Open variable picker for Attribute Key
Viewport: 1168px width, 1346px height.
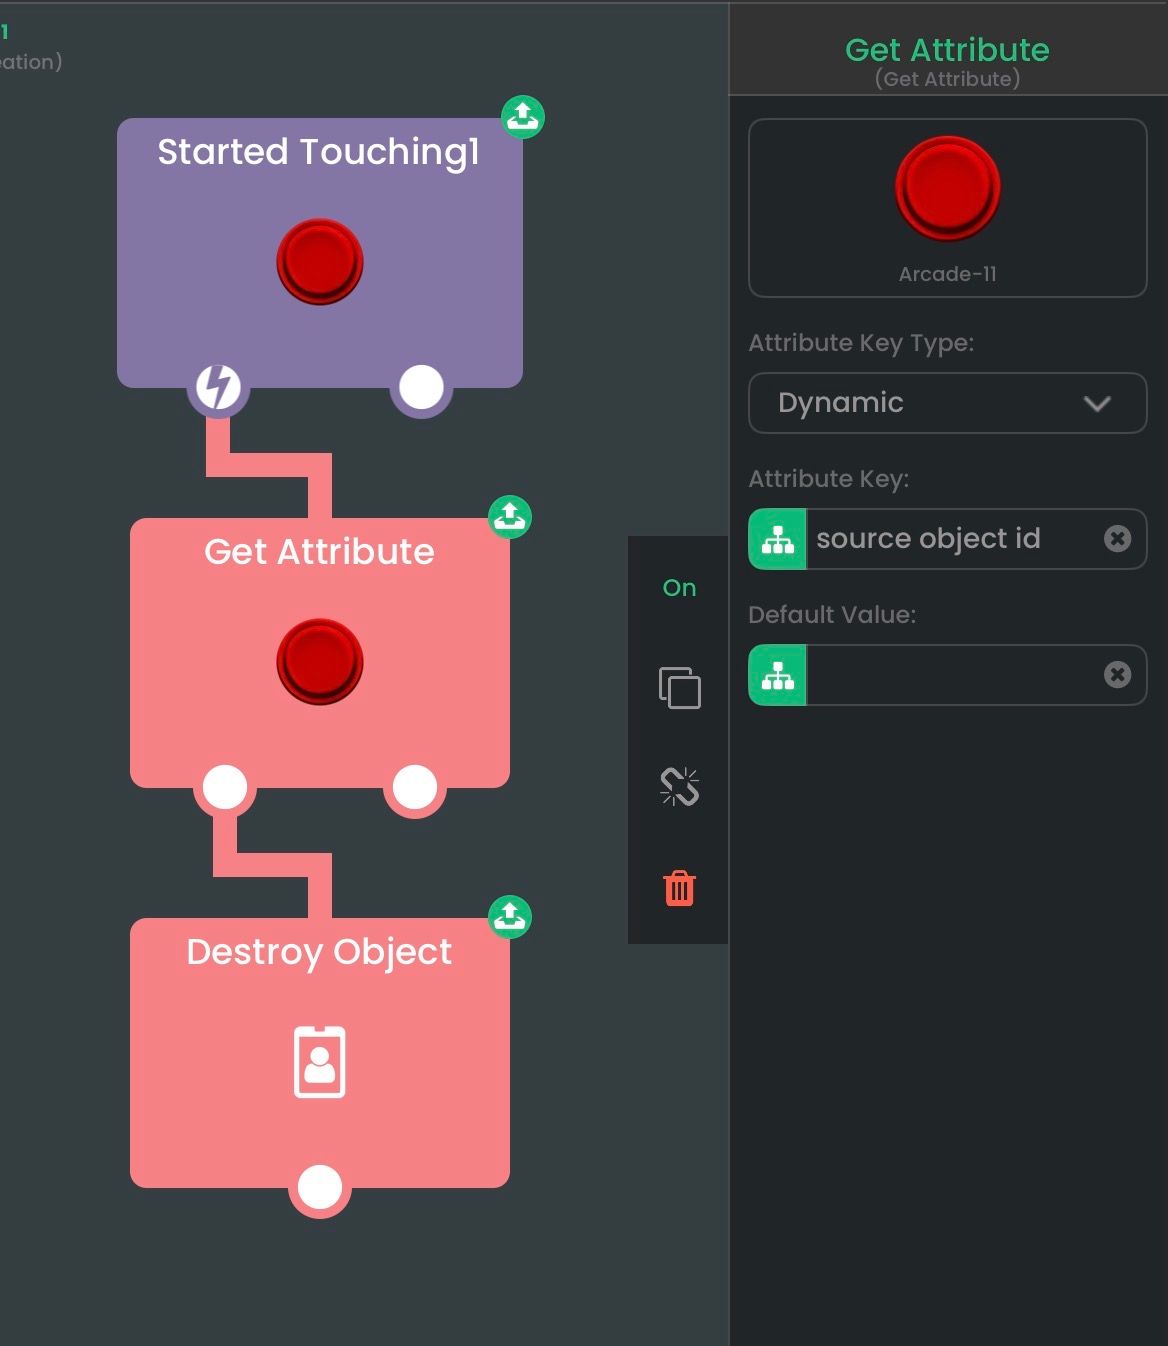point(778,539)
